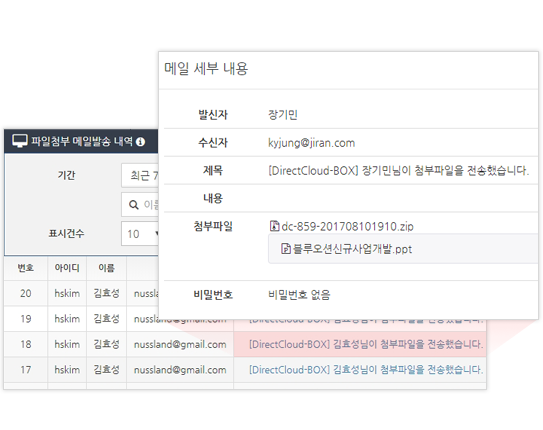543x430 pixels.
Task: Select row number 17 cell
Action: coord(26,370)
